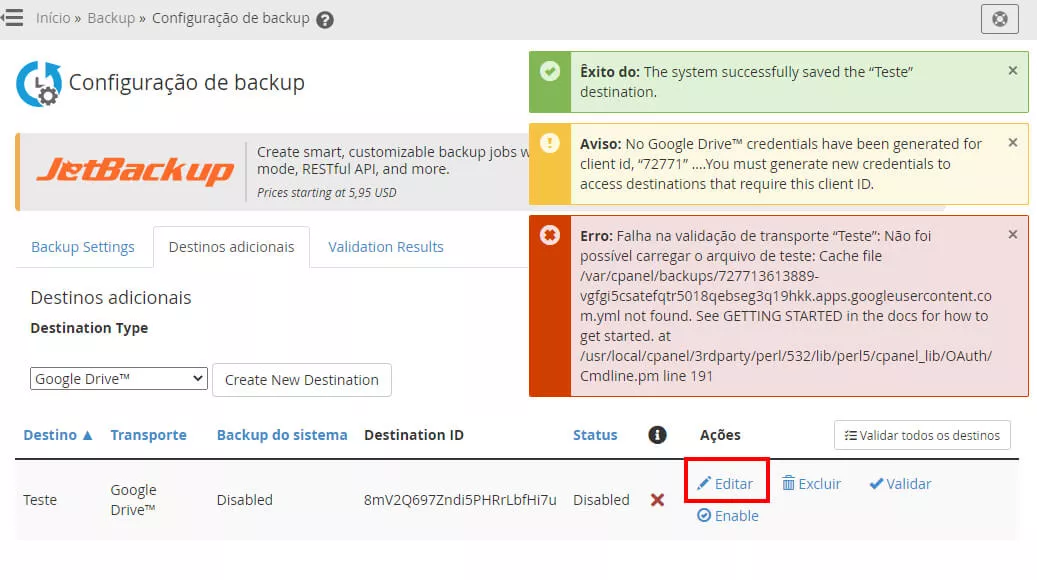Screen dimensions: 1037x580
Task: Switch to Backup Settings tab
Action: pyautogui.click(x=83, y=247)
